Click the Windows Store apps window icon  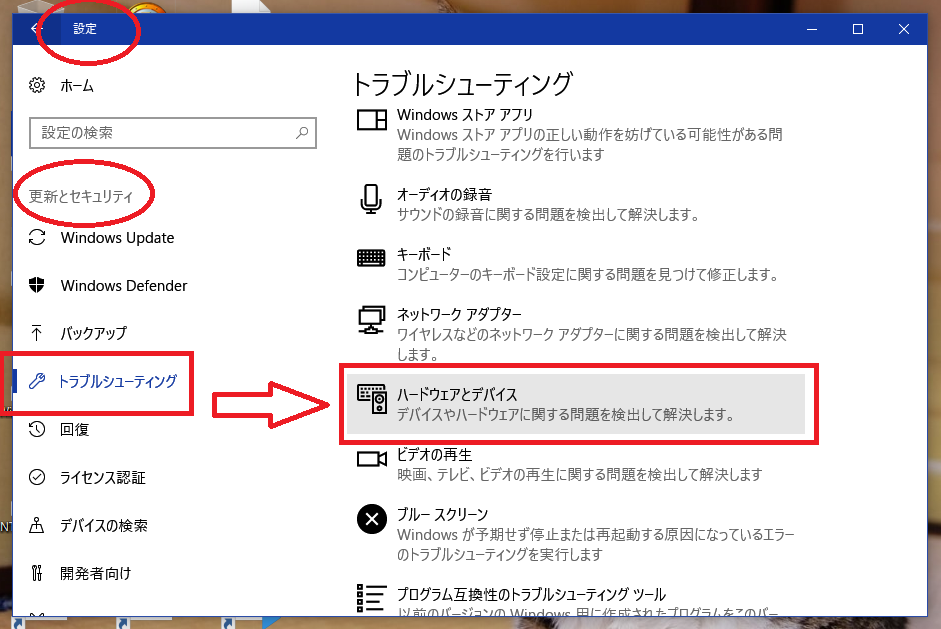(371, 120)
